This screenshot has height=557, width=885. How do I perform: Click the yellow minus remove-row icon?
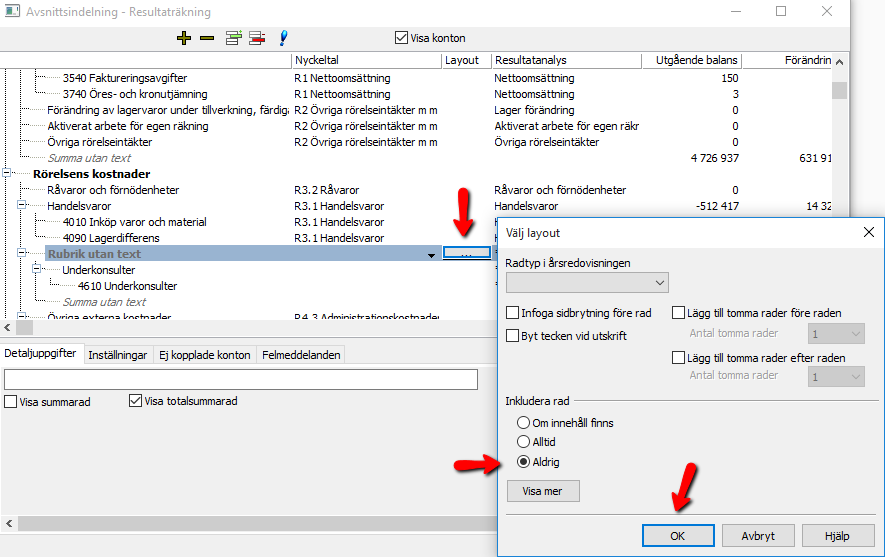click(x=207, y=38)
